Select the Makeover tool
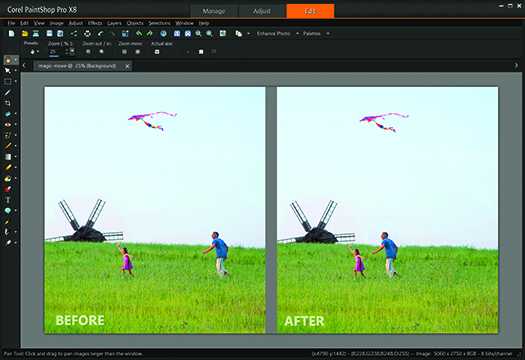 coord(8,135)
